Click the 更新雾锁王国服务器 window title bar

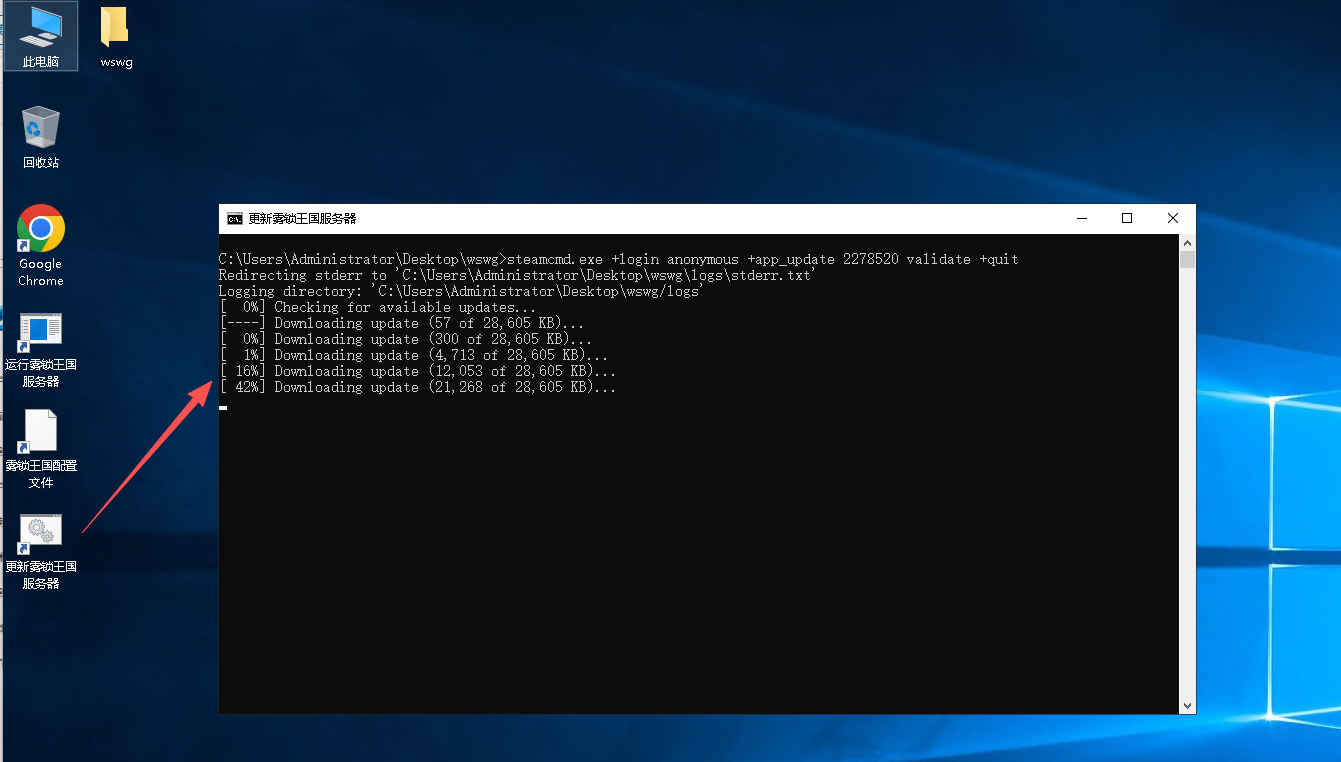[650, 218]
